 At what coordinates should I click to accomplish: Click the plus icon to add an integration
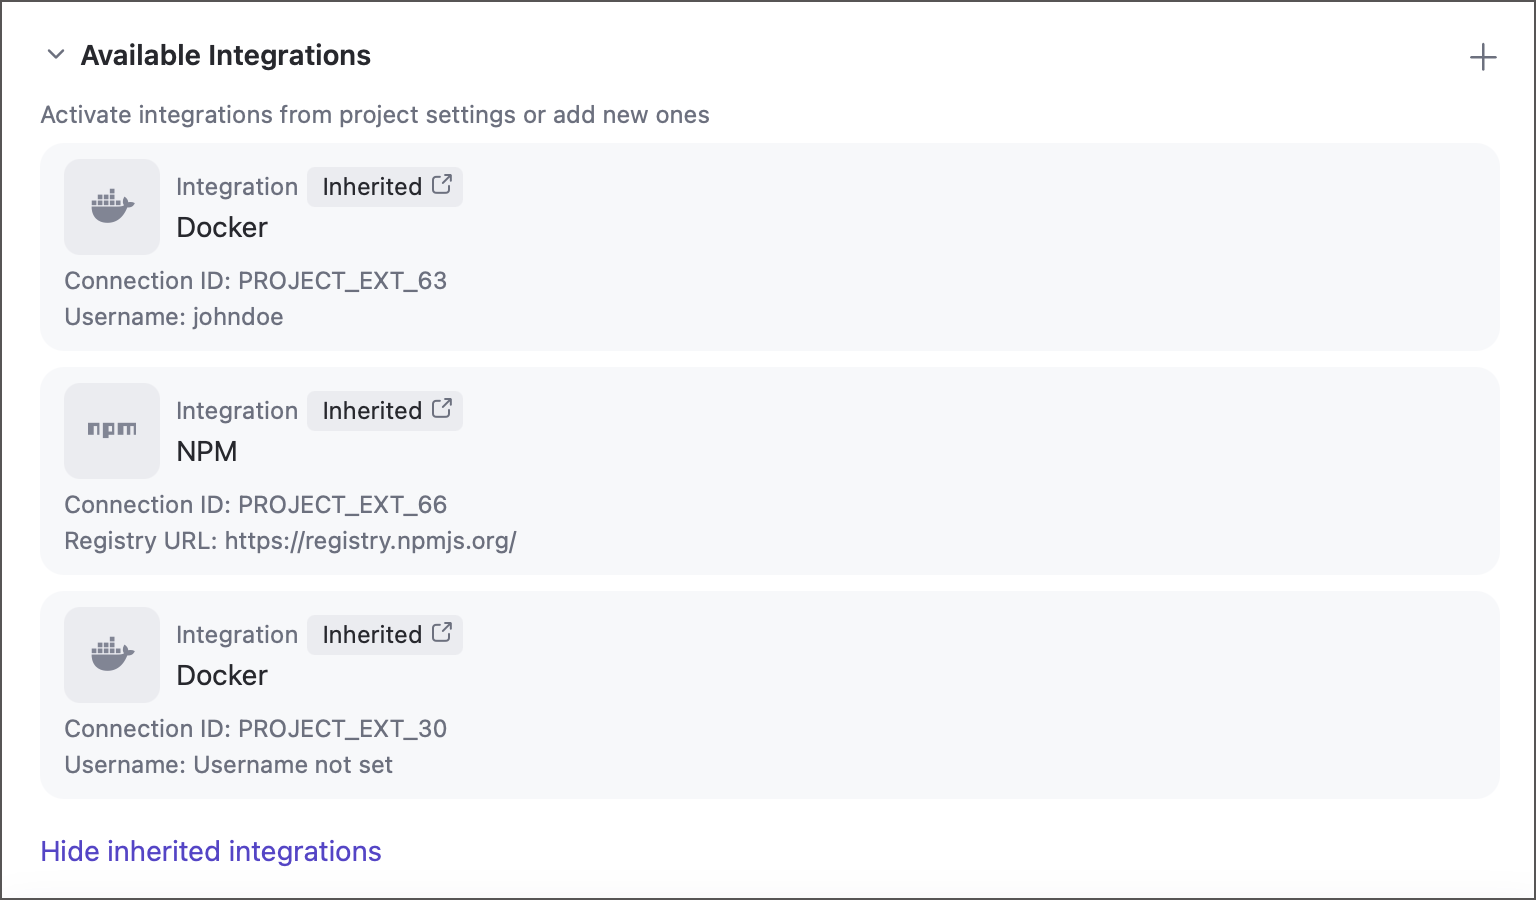point(1484,57)
